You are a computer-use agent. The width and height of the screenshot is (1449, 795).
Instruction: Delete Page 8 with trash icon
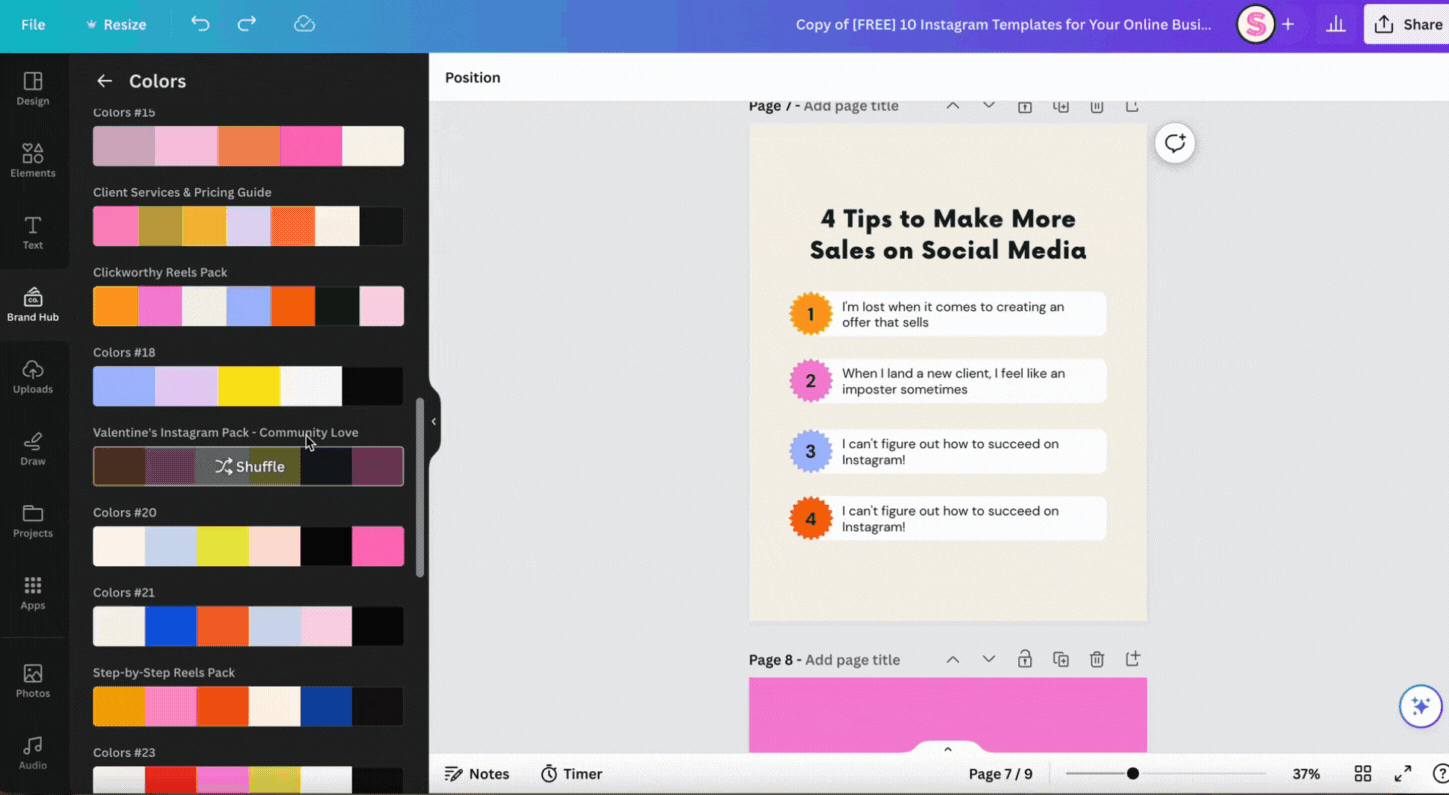[1097, 659]
